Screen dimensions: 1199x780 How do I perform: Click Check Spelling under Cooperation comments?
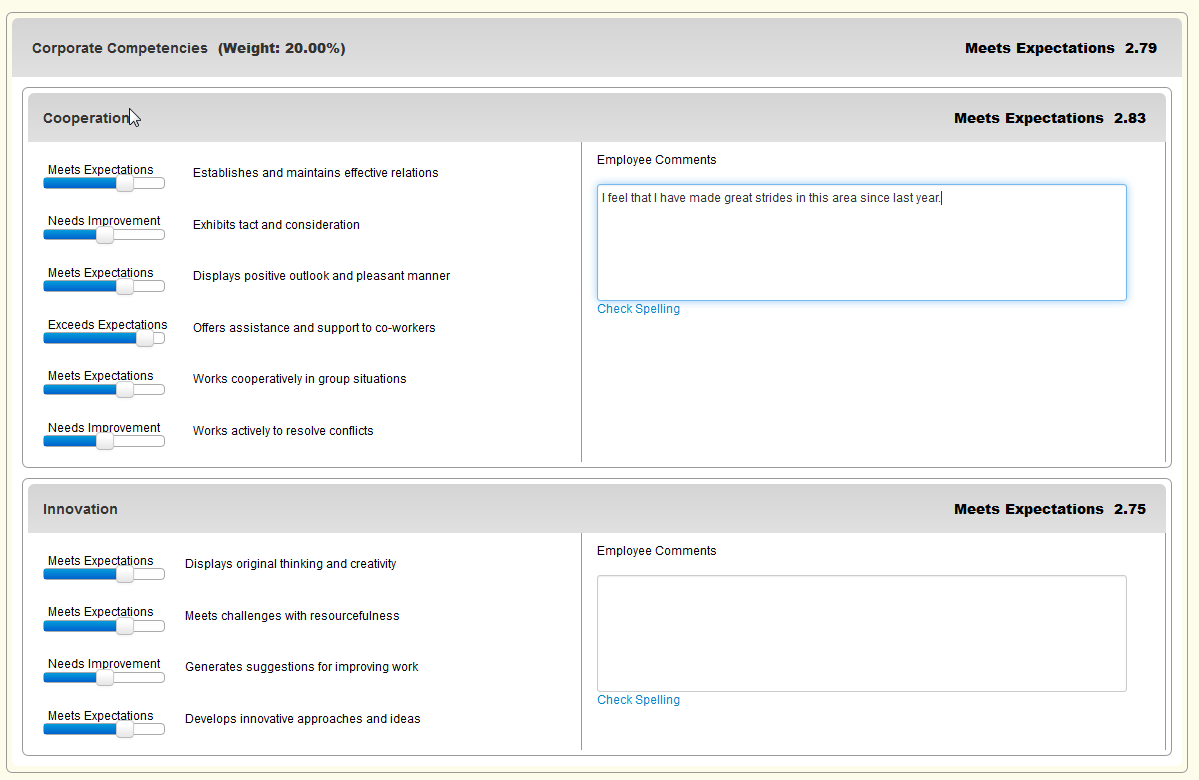(x=638, y=309)
